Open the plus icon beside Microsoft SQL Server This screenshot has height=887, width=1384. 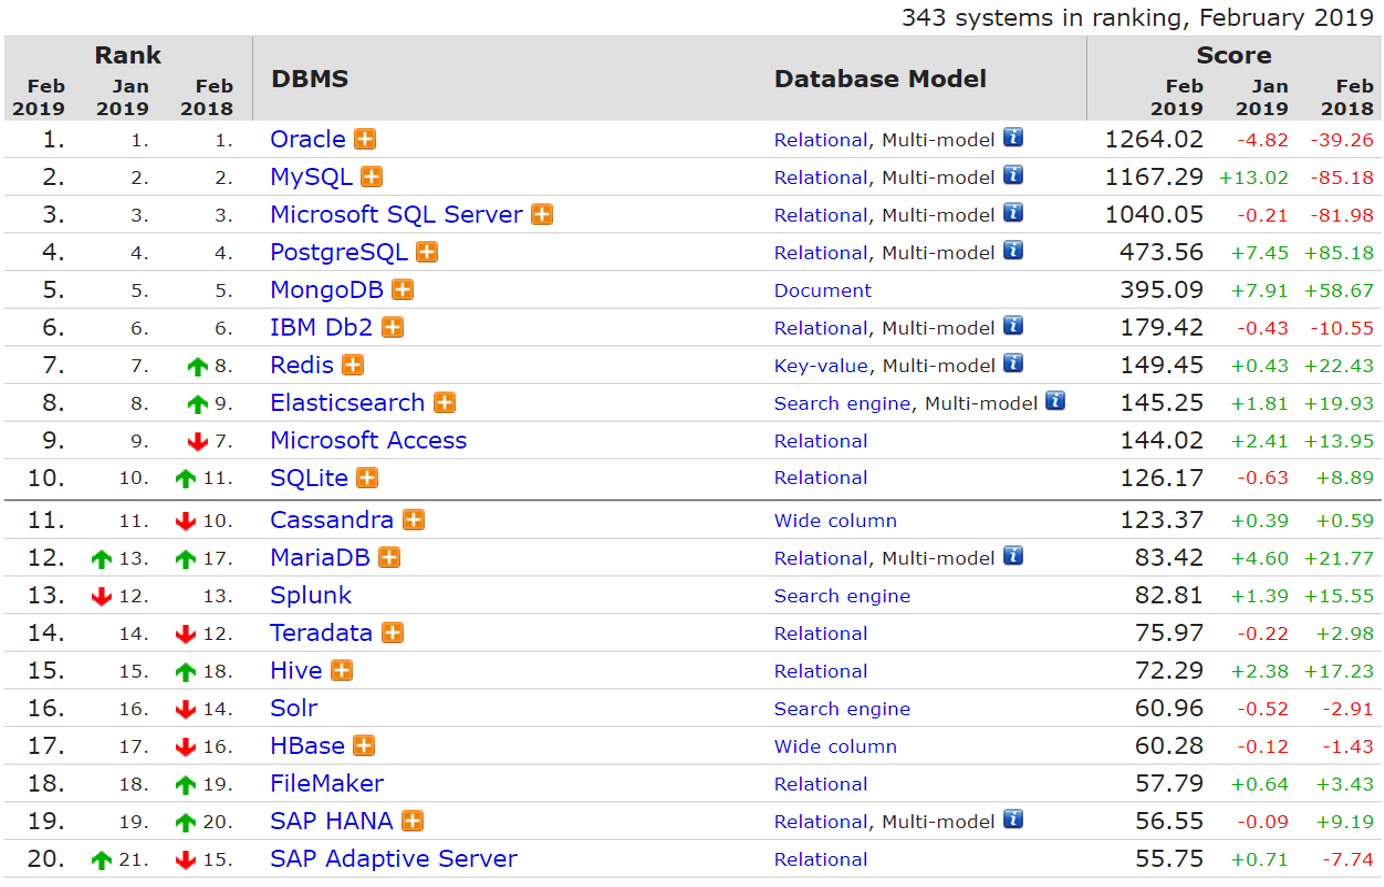(x=542, y=214)
